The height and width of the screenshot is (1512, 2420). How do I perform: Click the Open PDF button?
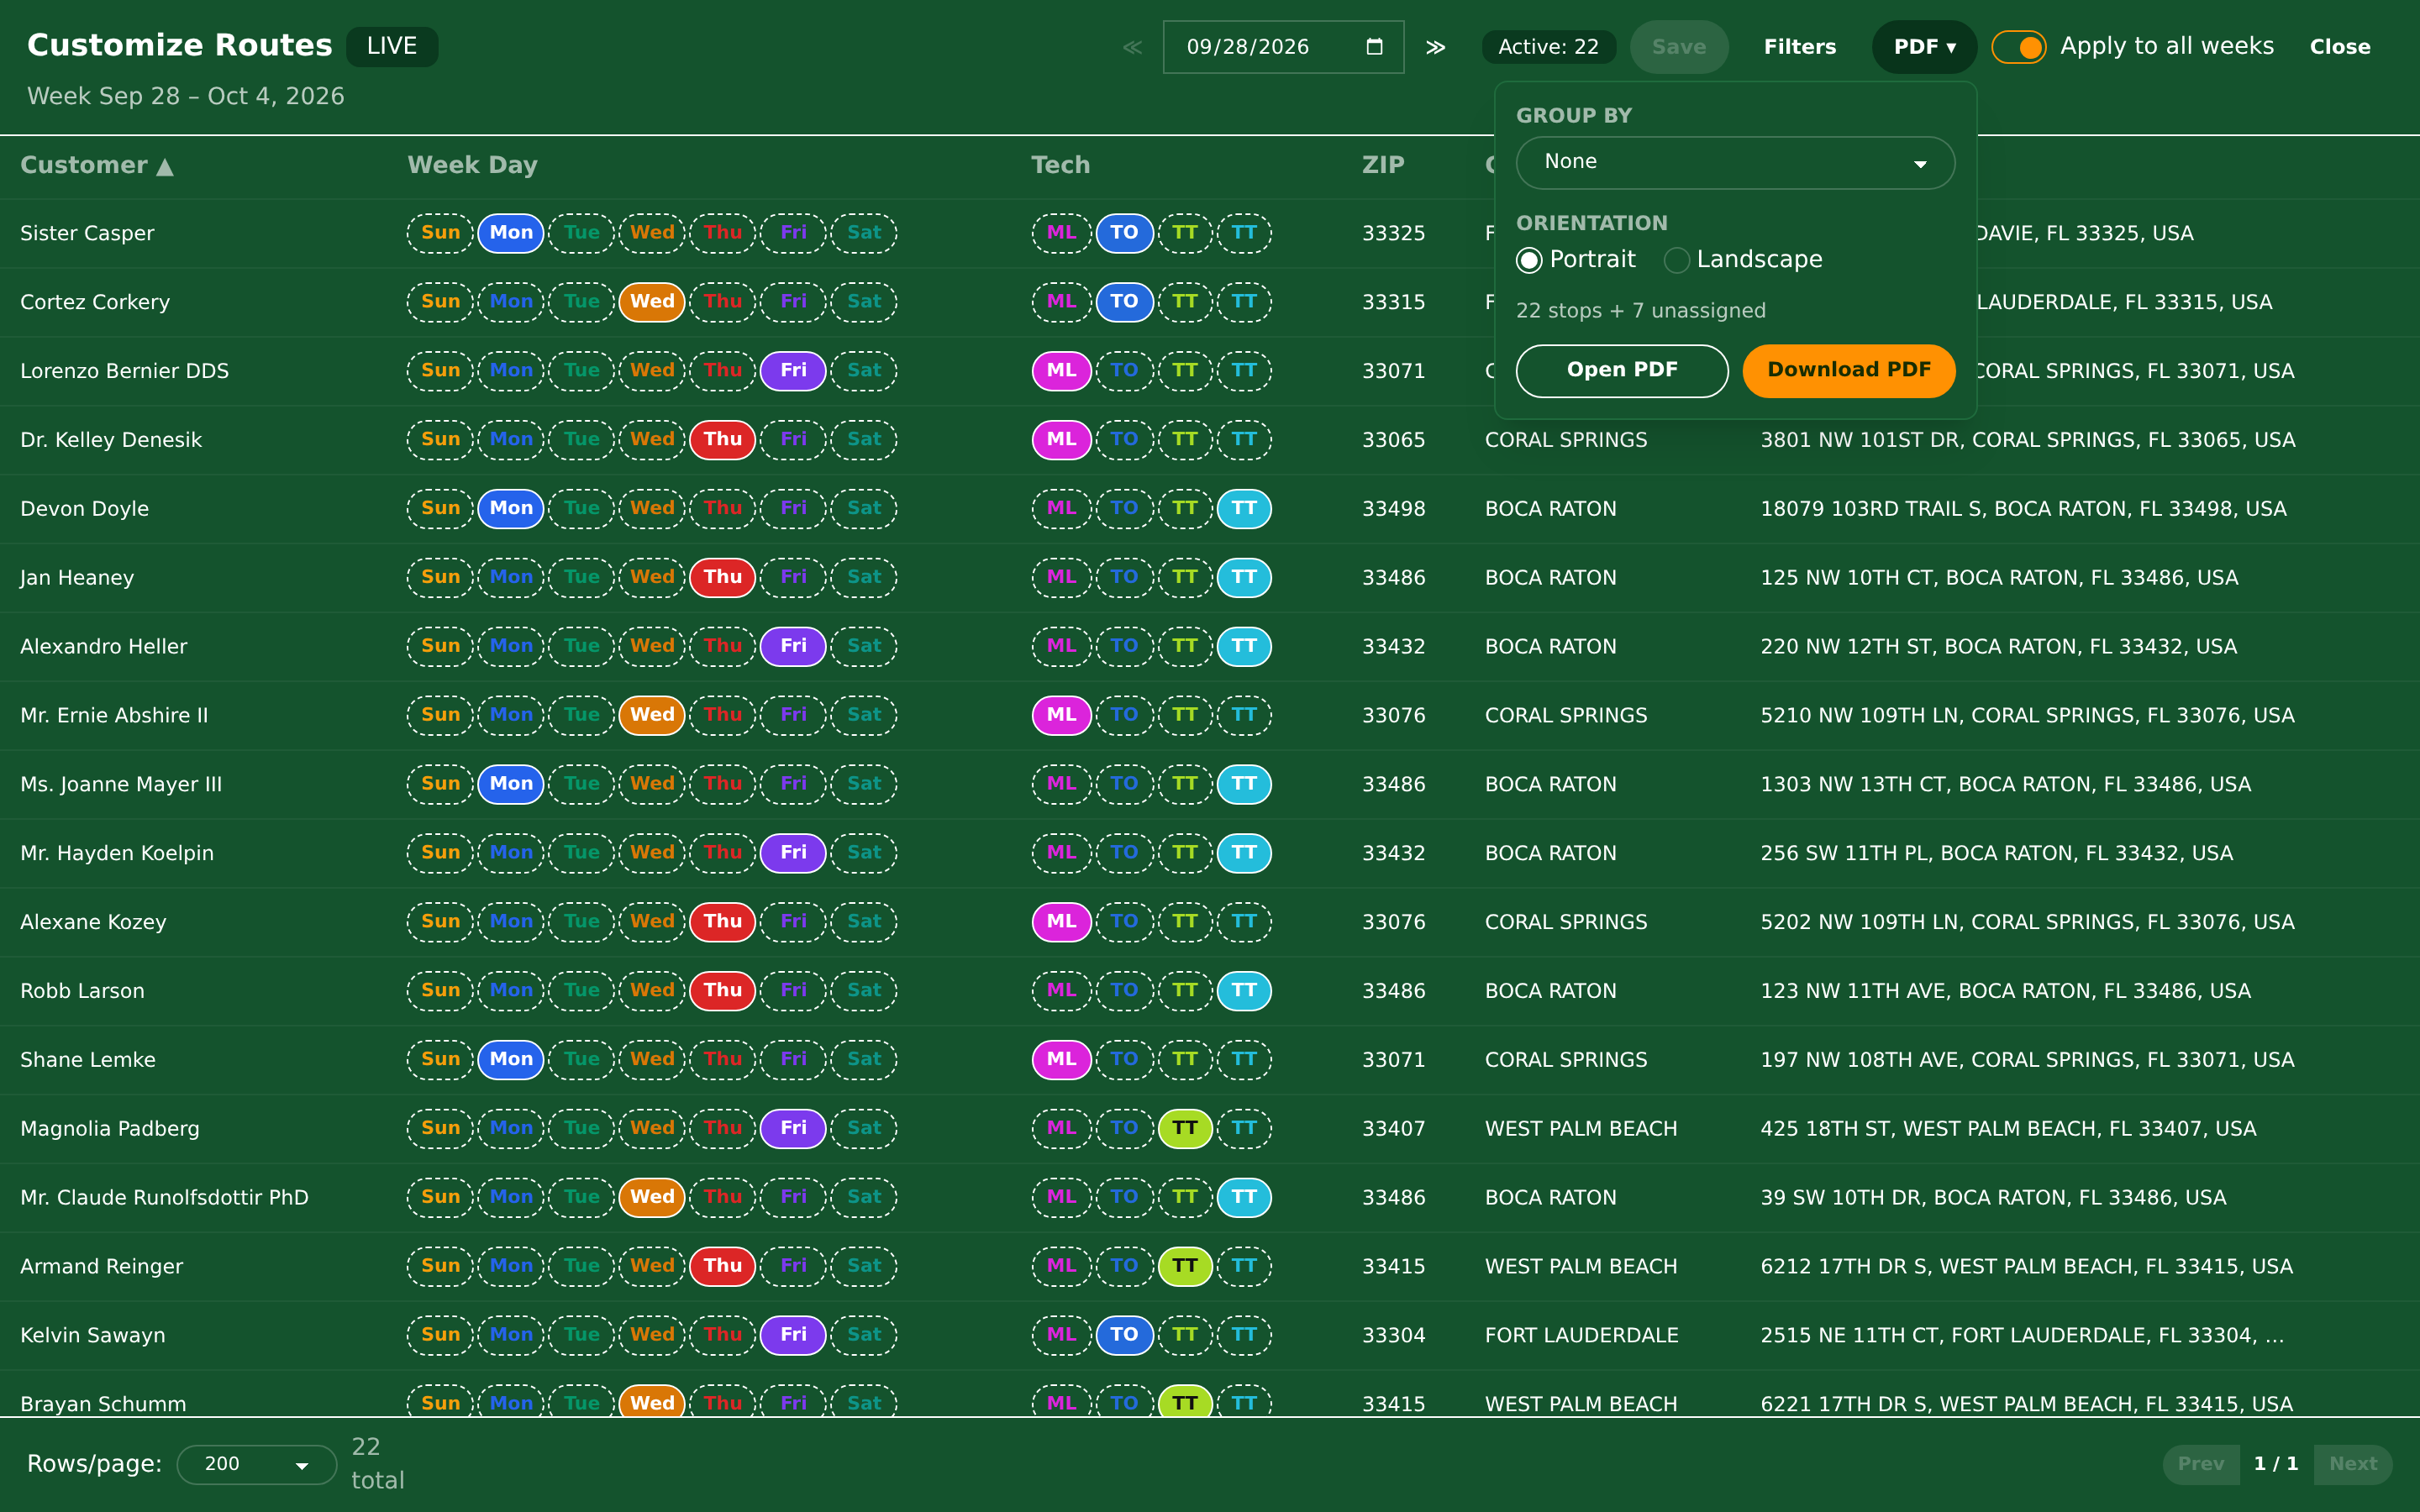1621,370
